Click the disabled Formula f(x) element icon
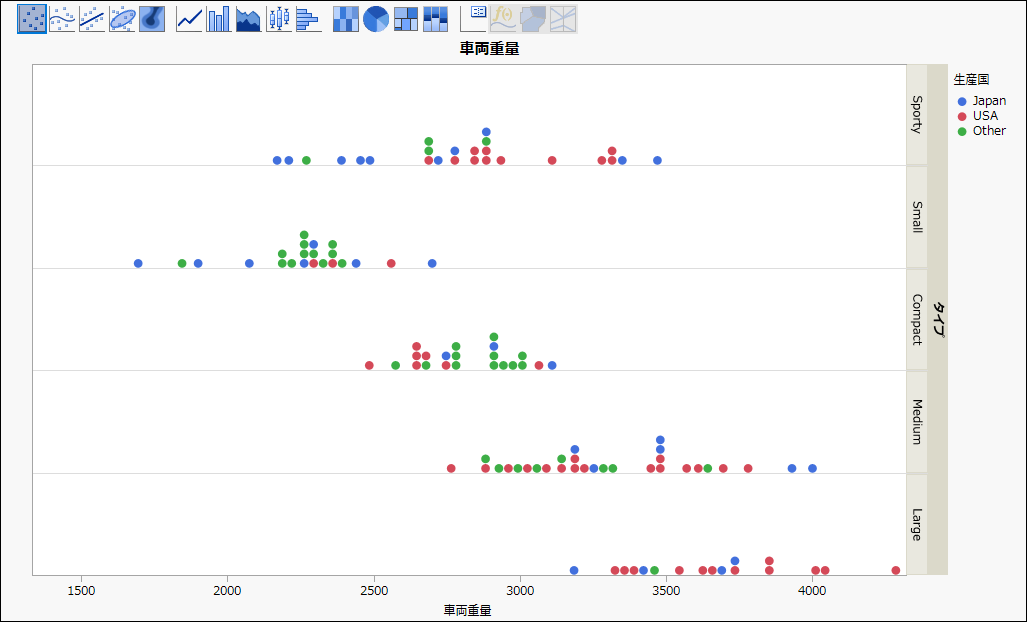The height and width of the screenshot is (622, 1027). (x=504, y=19)
